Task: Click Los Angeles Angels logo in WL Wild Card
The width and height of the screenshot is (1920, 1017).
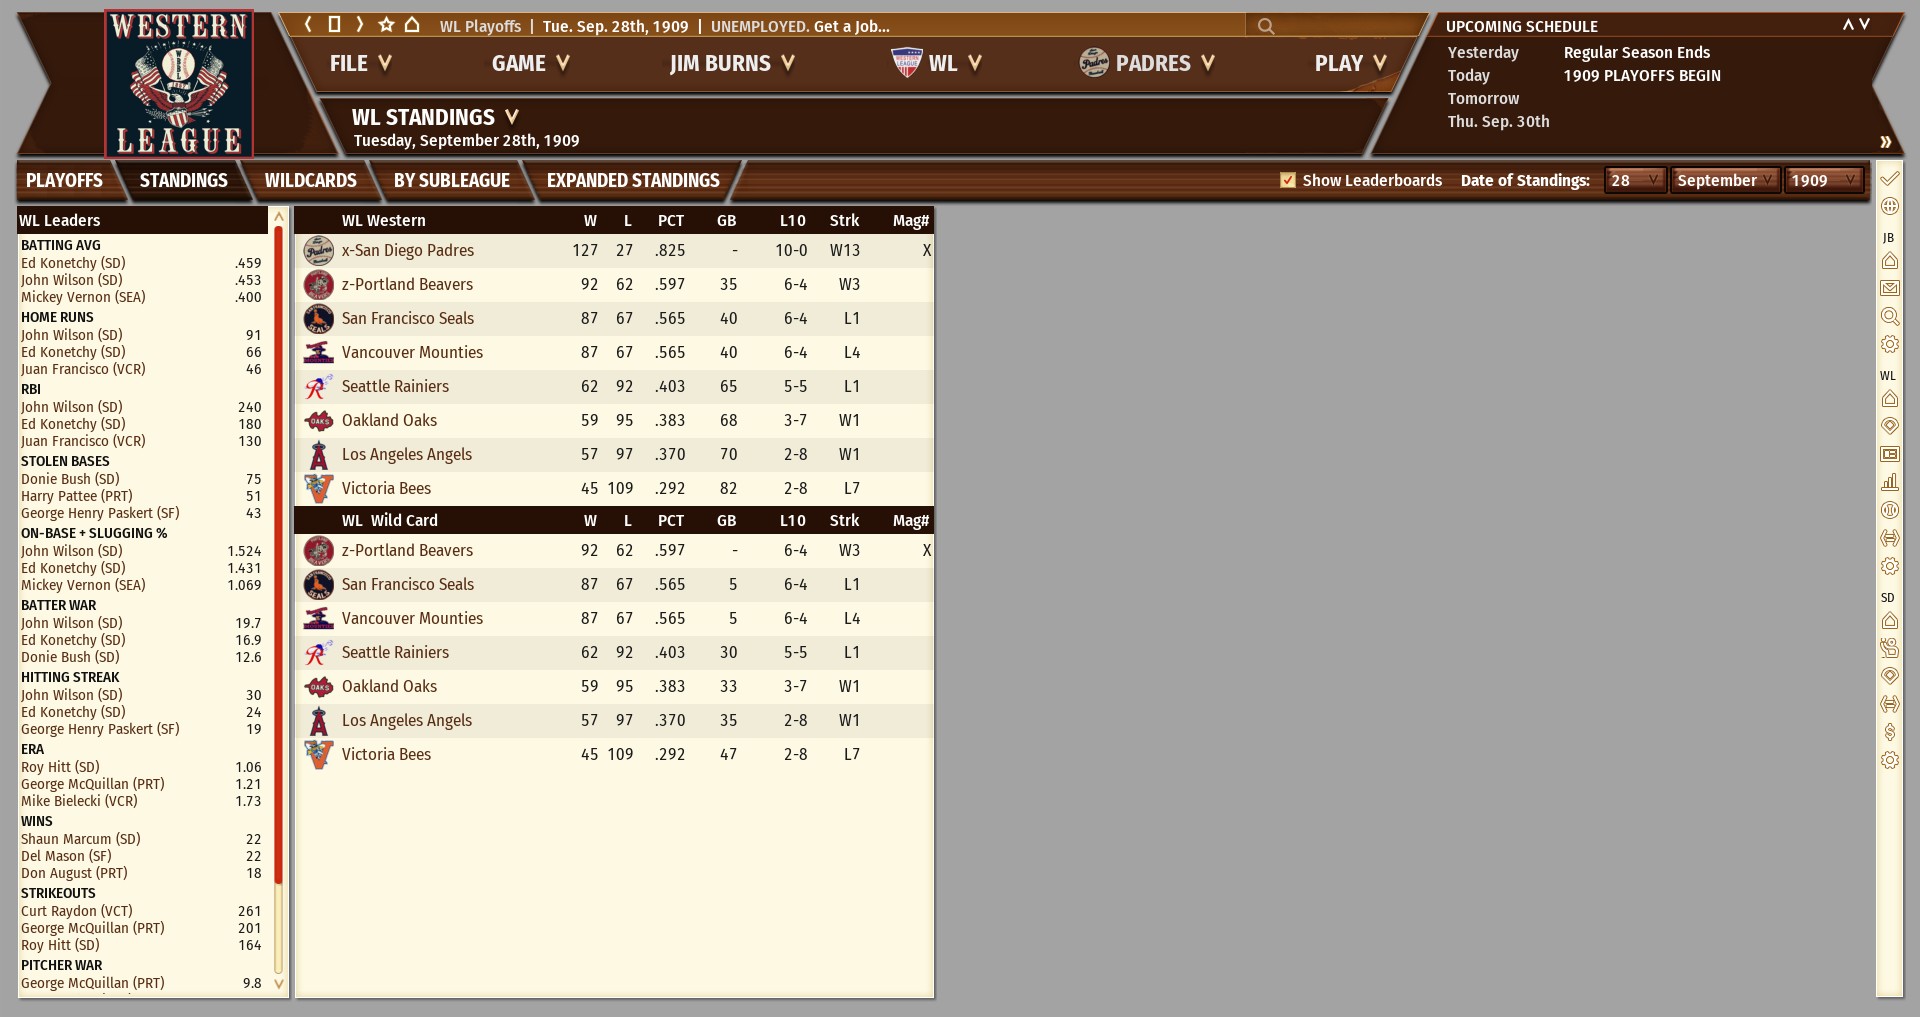Action: (318, 721)
